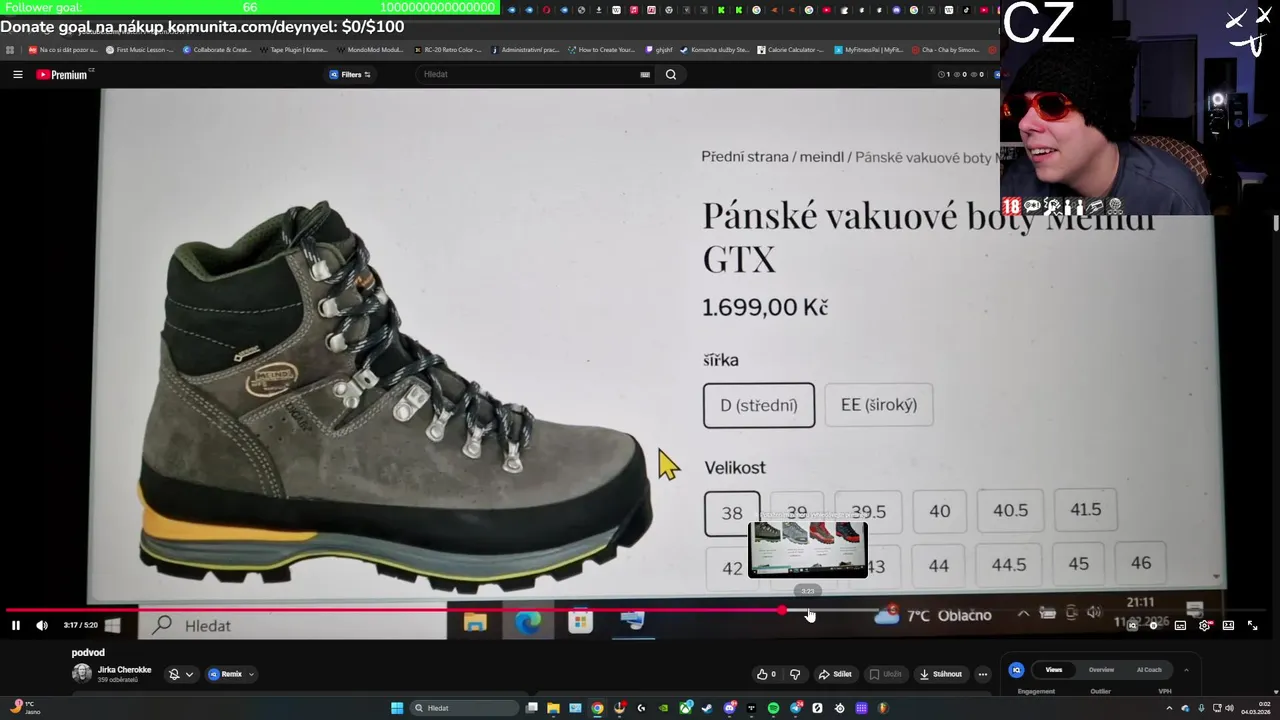Viewport: 1280px width, 720px height.
Task: Open the Komunita služby Ste... bookmark
Action: 713,49
